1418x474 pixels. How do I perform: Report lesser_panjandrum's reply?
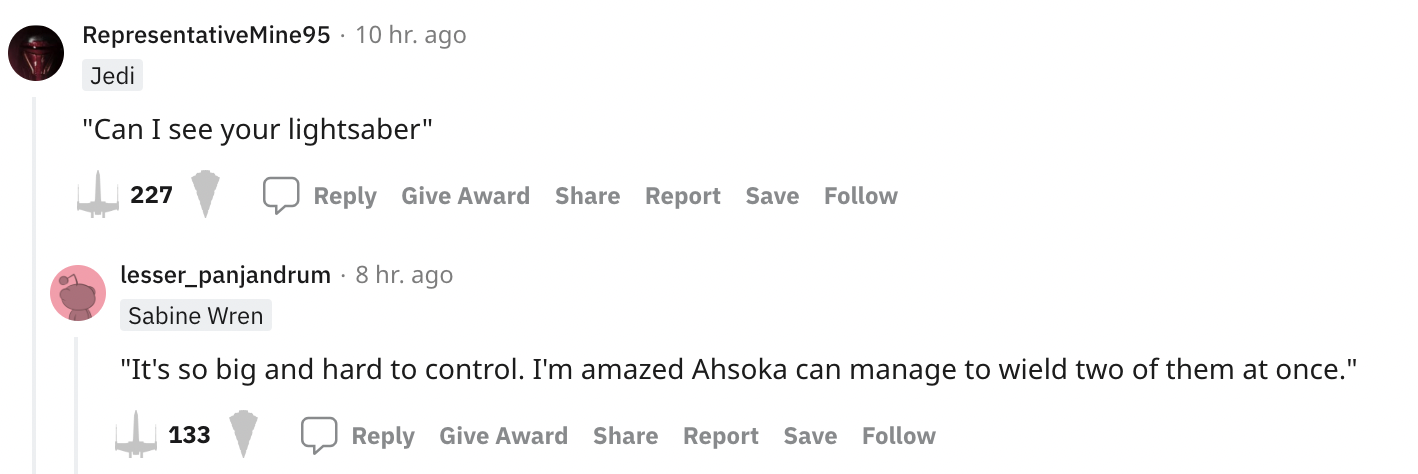(x=721, y=436)
